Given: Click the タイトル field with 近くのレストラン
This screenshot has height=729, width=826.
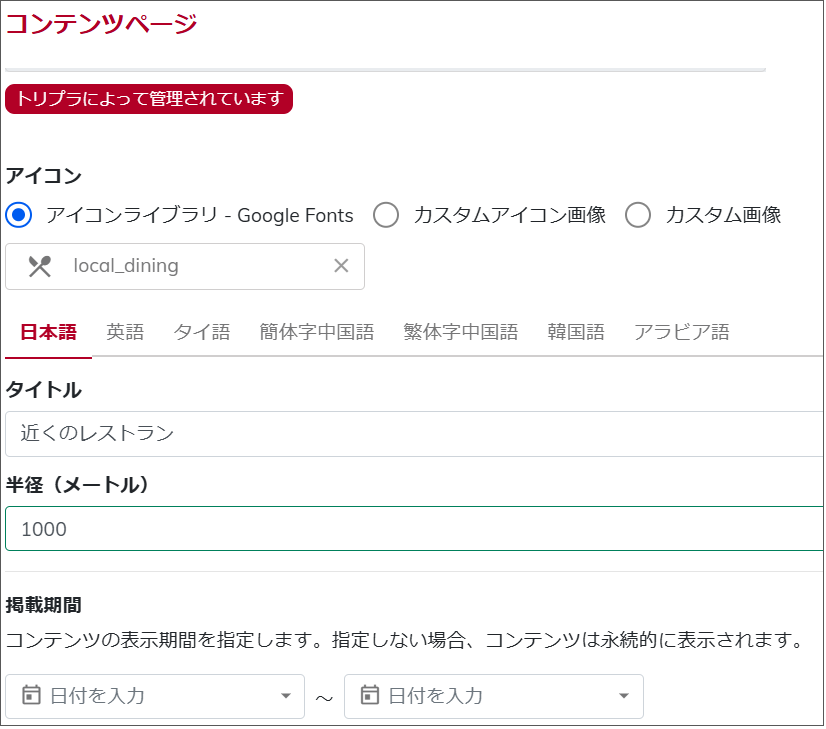Looking at the screenshot, I should pos(415,434).
